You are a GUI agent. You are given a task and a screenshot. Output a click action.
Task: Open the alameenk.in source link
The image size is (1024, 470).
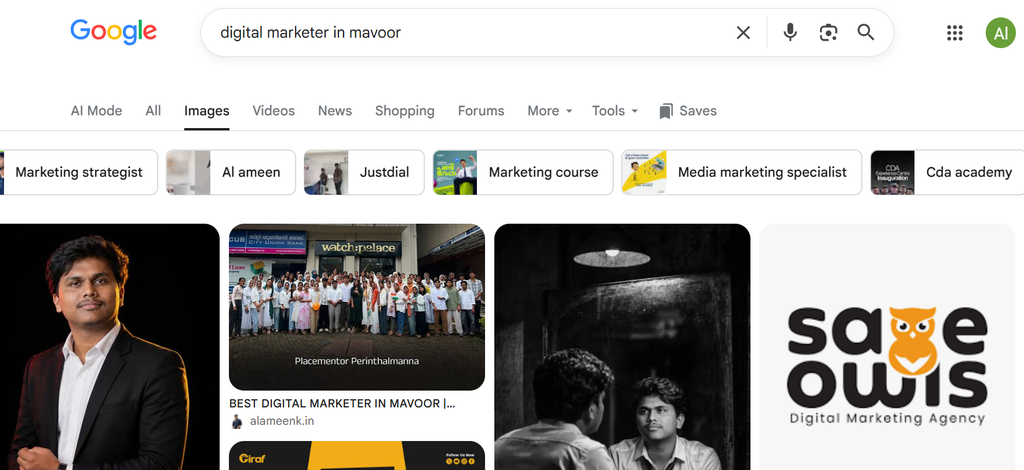[281, 421]
